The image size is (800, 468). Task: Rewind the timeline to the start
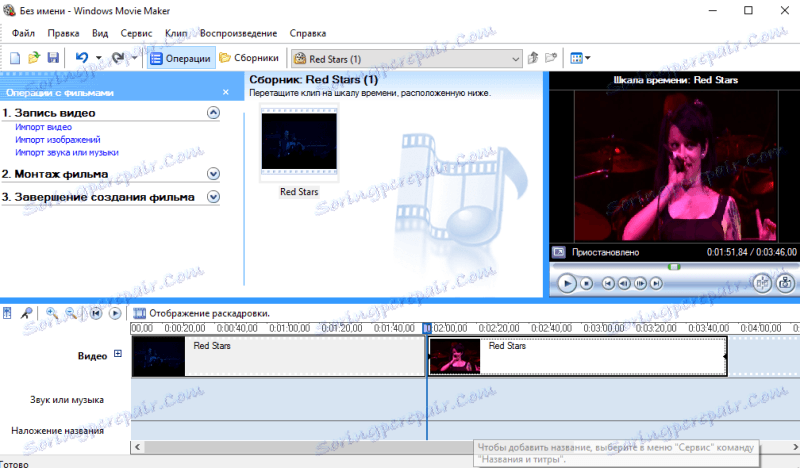pyautogui.click(x=96, y=313)
